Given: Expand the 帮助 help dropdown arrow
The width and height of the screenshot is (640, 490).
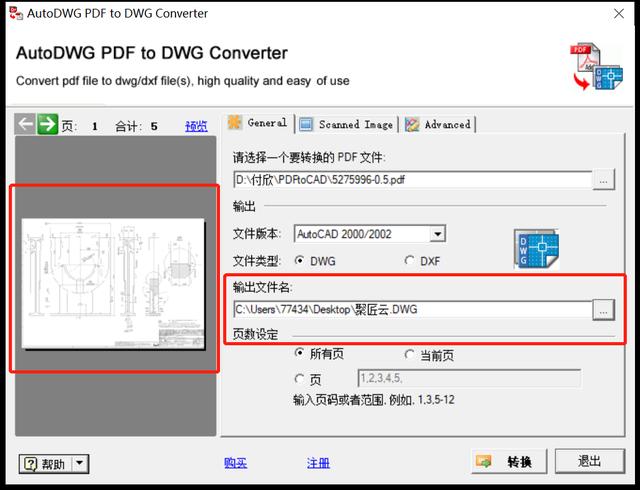Looking at the screenshot, I should point(80,464).
